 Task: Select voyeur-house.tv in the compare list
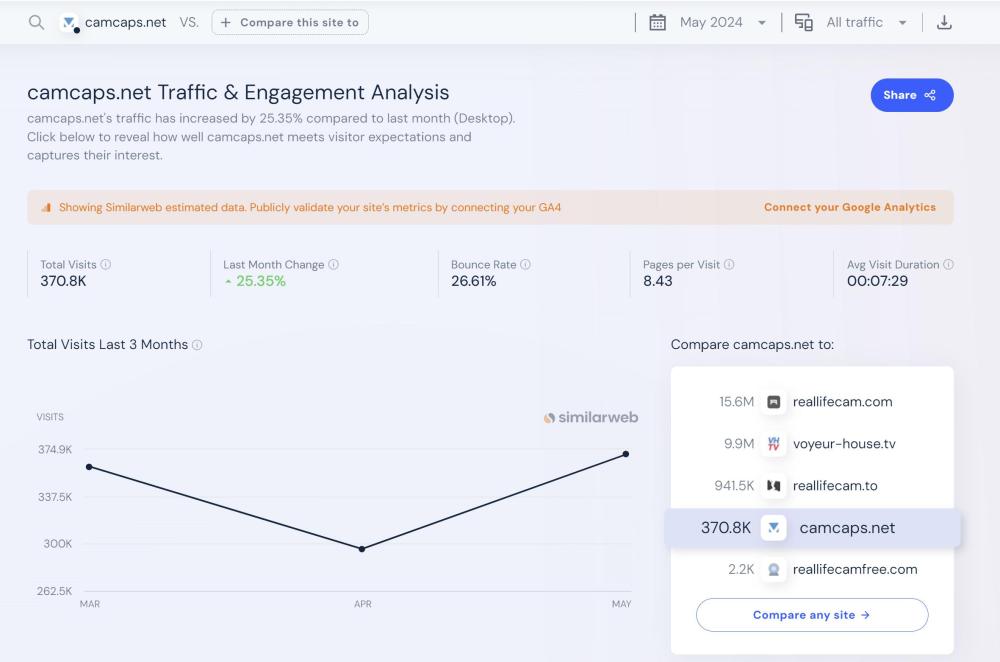click(843, 444)
